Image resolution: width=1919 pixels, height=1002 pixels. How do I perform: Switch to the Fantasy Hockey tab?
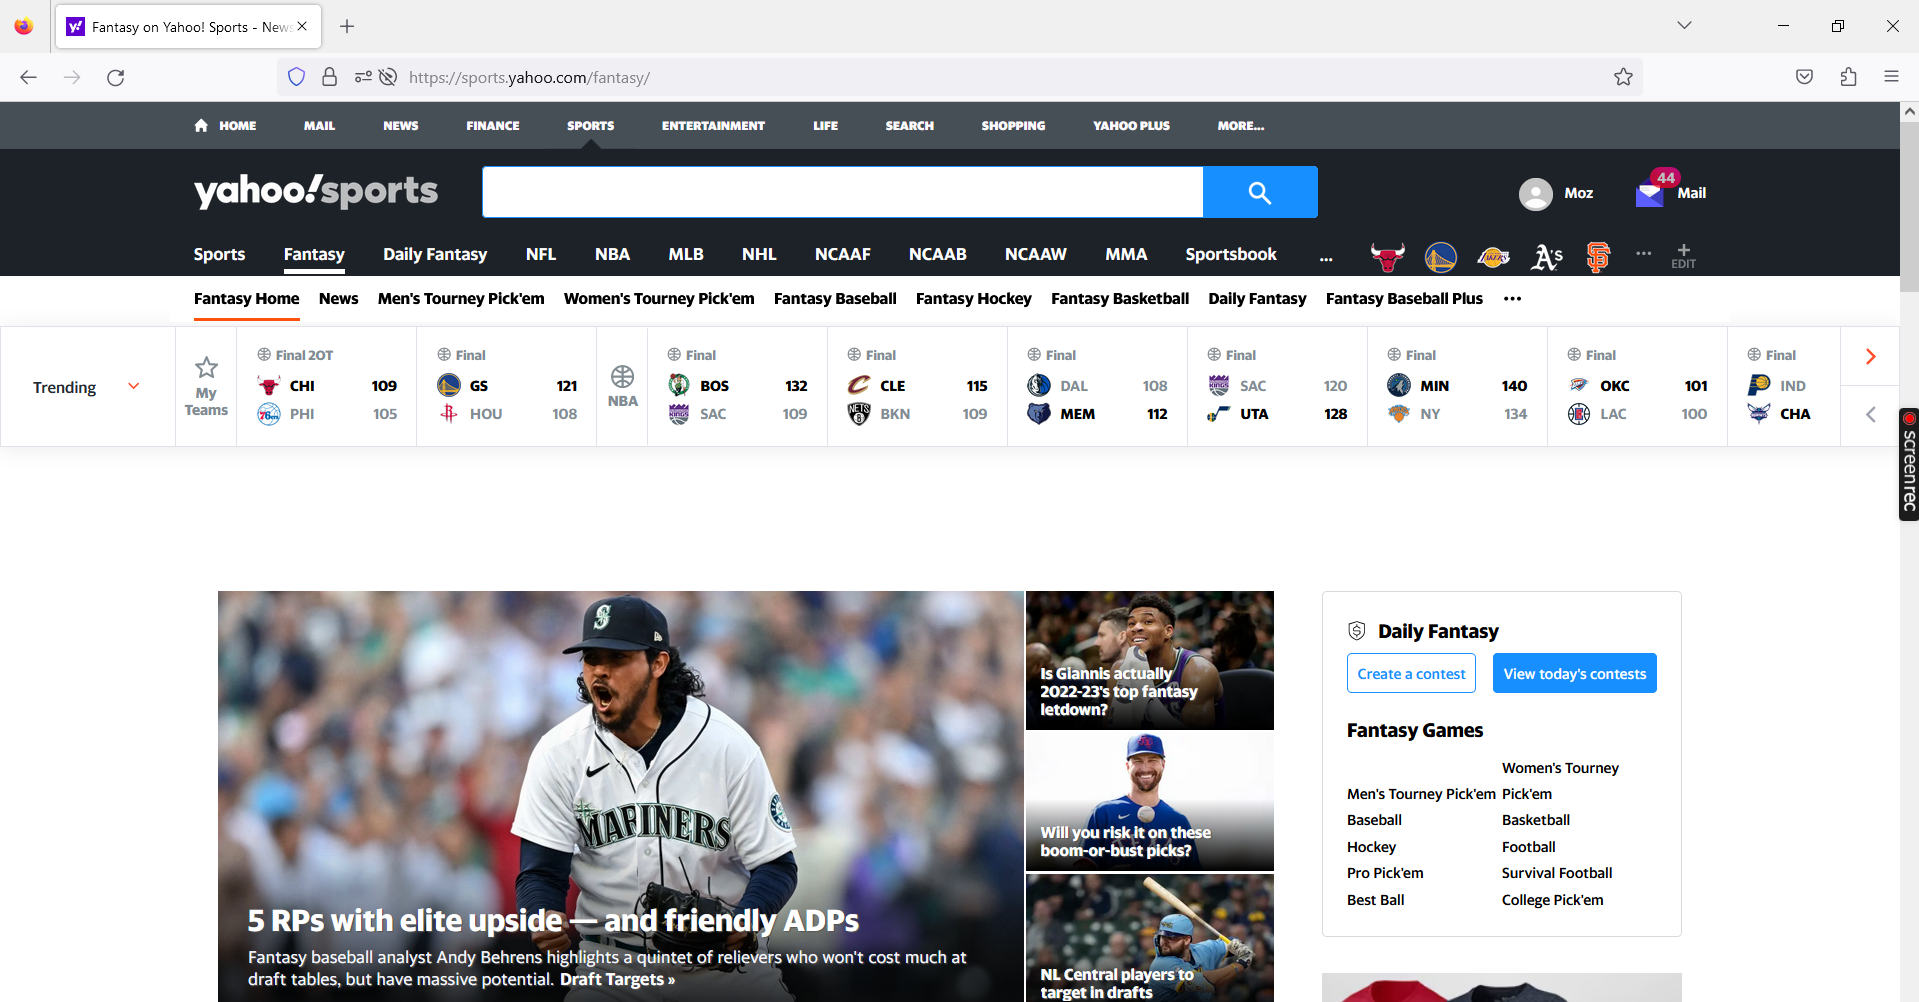[973, 298]
